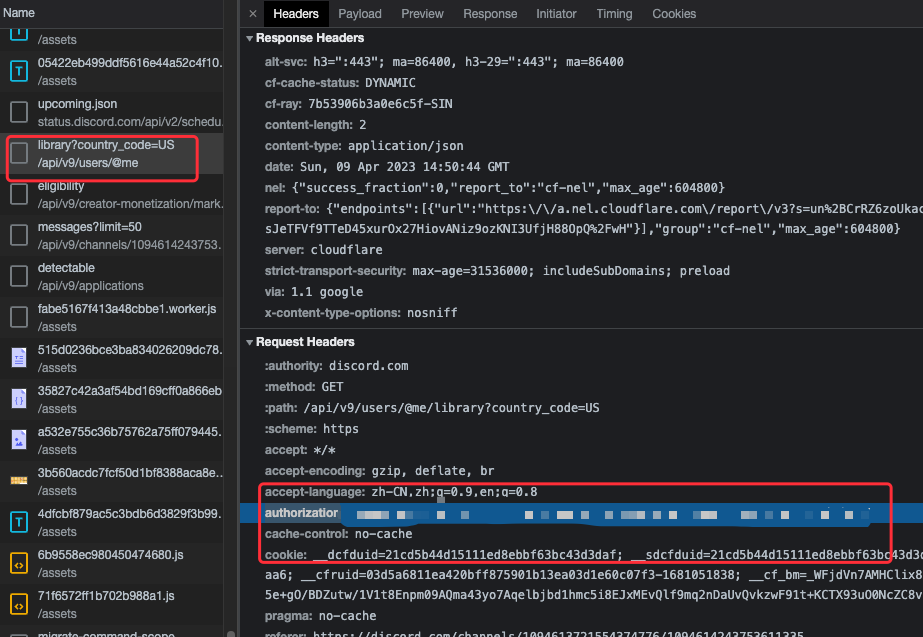Open the Cookies tab

point(674,14)
